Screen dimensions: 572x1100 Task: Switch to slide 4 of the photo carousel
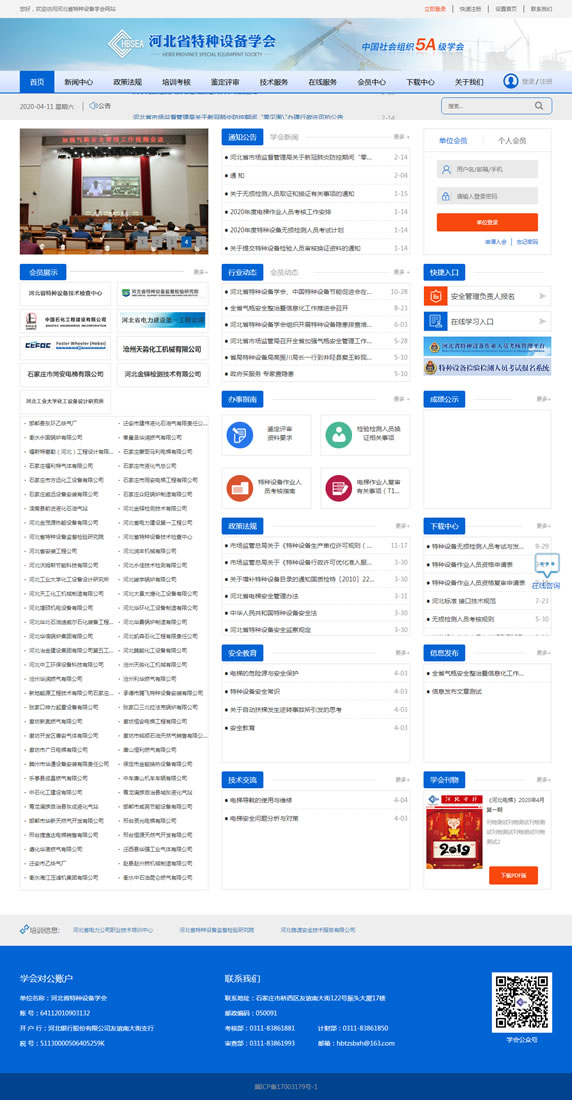[x=186, y=242]
